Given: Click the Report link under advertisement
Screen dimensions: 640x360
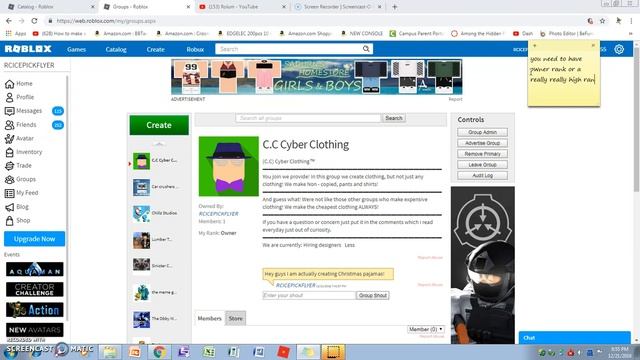Looking at the screenshot, I should (x=456, y=99).
